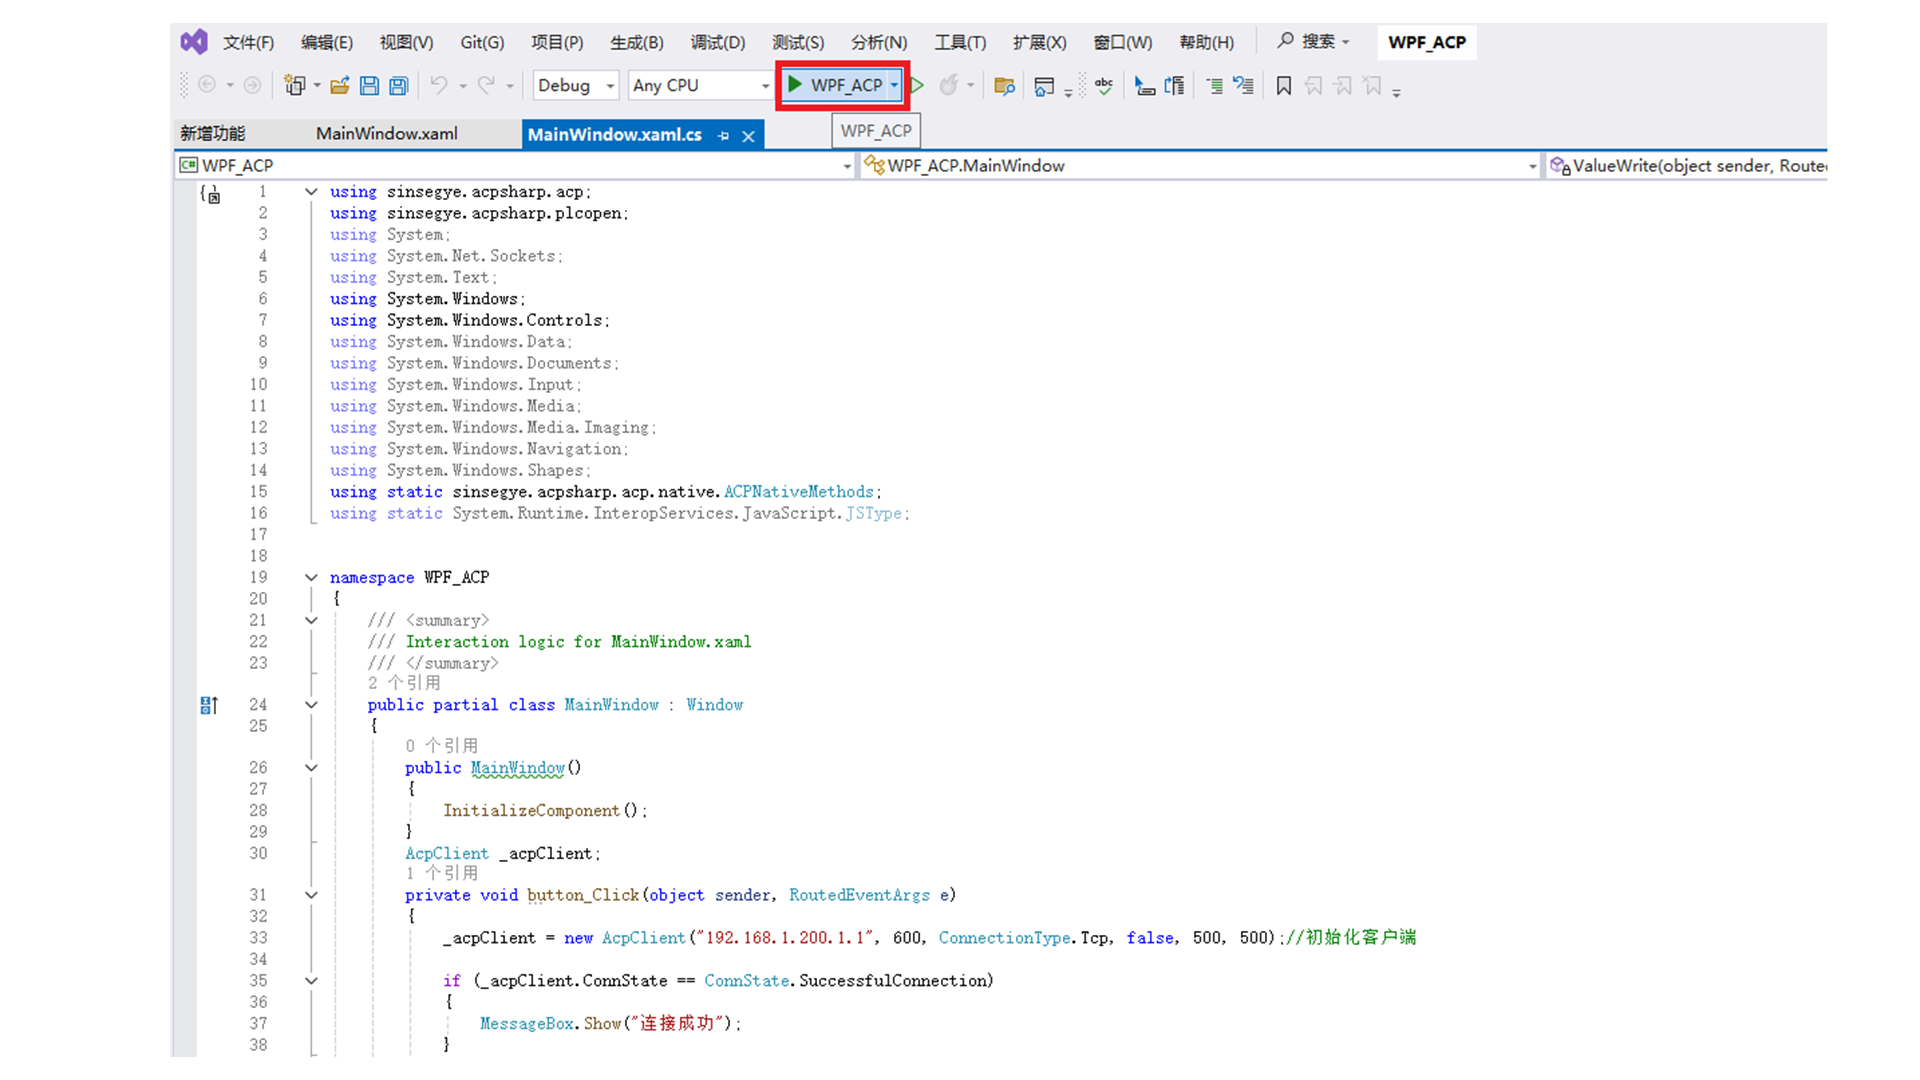Click the spell checker abc icon
The width and height of the screenshot is (1920, 1080).
tap(1104, 86)
